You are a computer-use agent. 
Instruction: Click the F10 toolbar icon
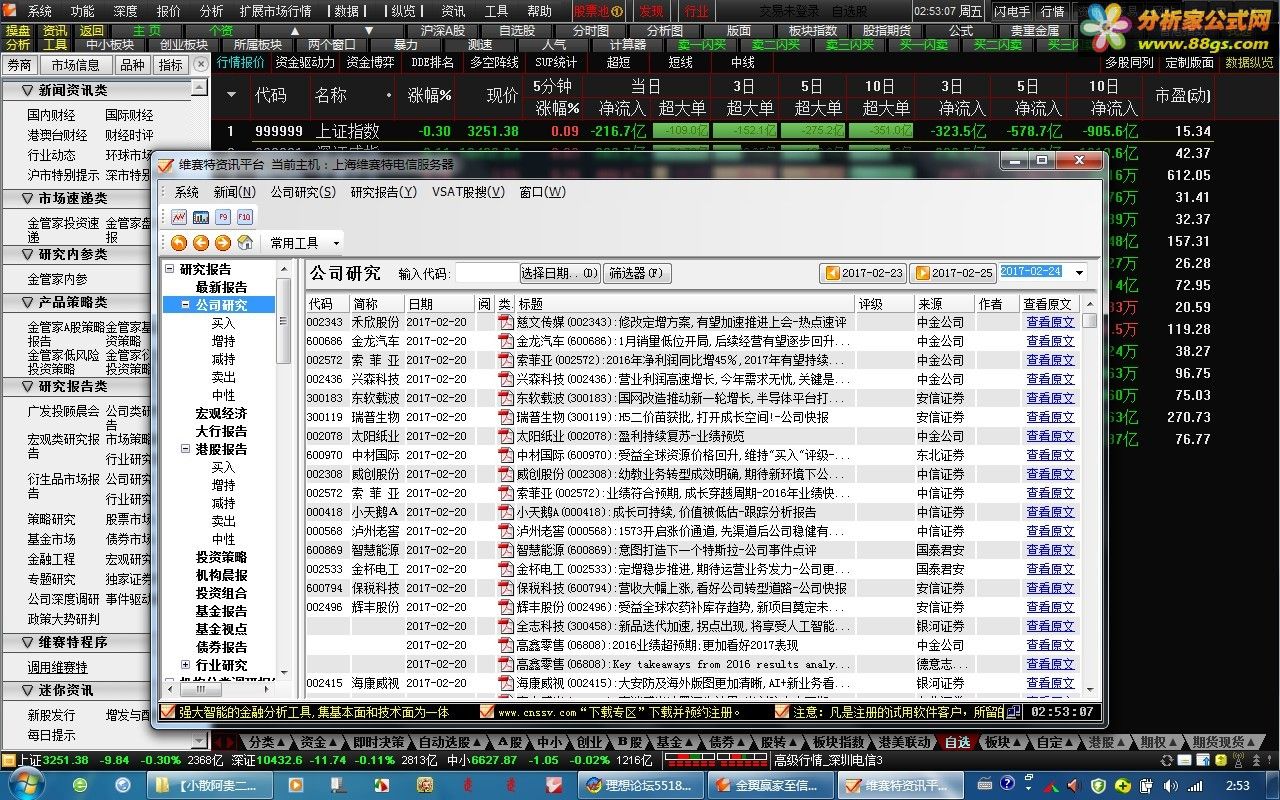pos(245,216)
